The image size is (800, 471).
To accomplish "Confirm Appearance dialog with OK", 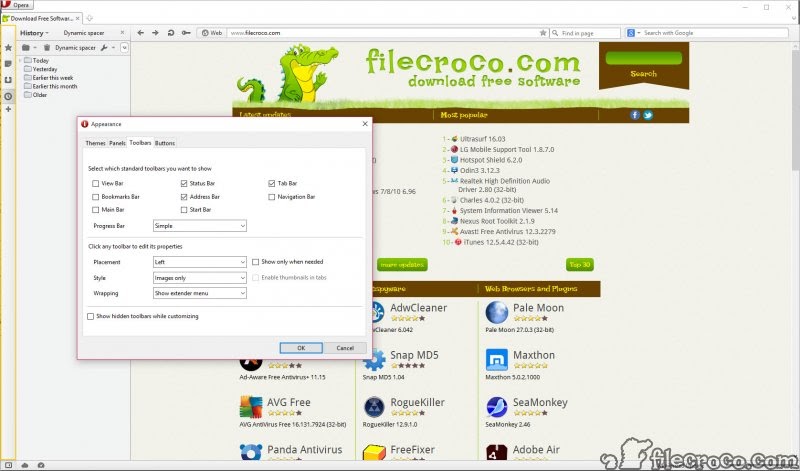I will [x=301, y=348].
